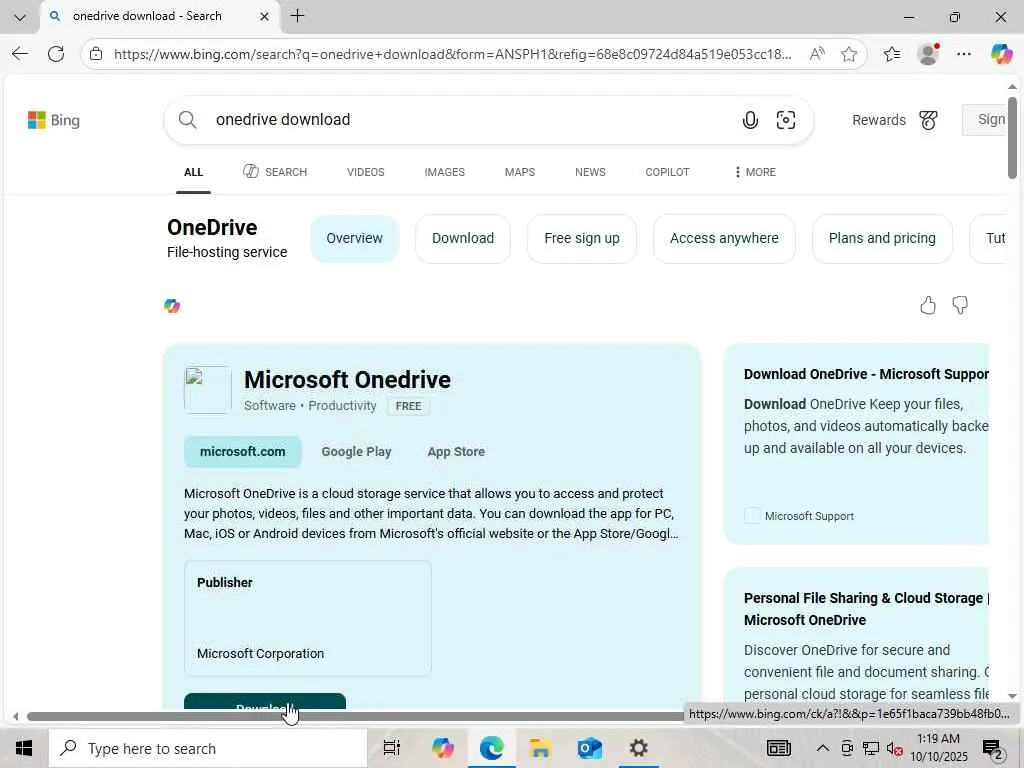Click the browser Back arrow
The width and height of the screenshot is (1024, 768).
(20, 54)
